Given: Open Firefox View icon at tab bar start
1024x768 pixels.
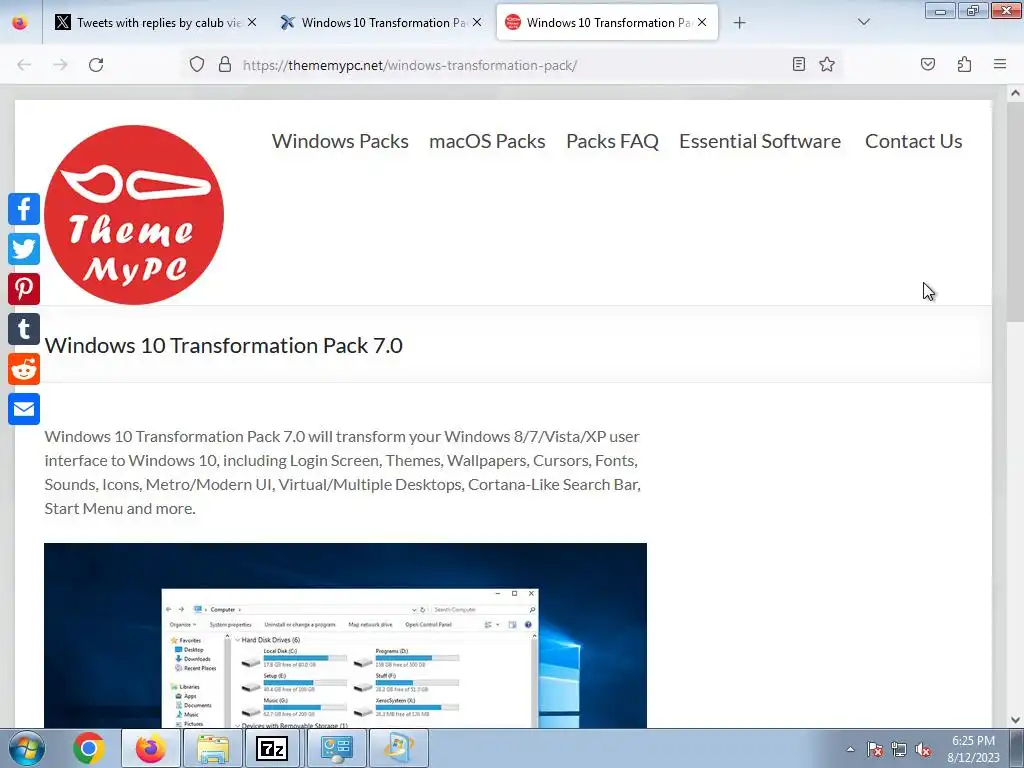Looking at the screenshot, I should pos(20,23).
